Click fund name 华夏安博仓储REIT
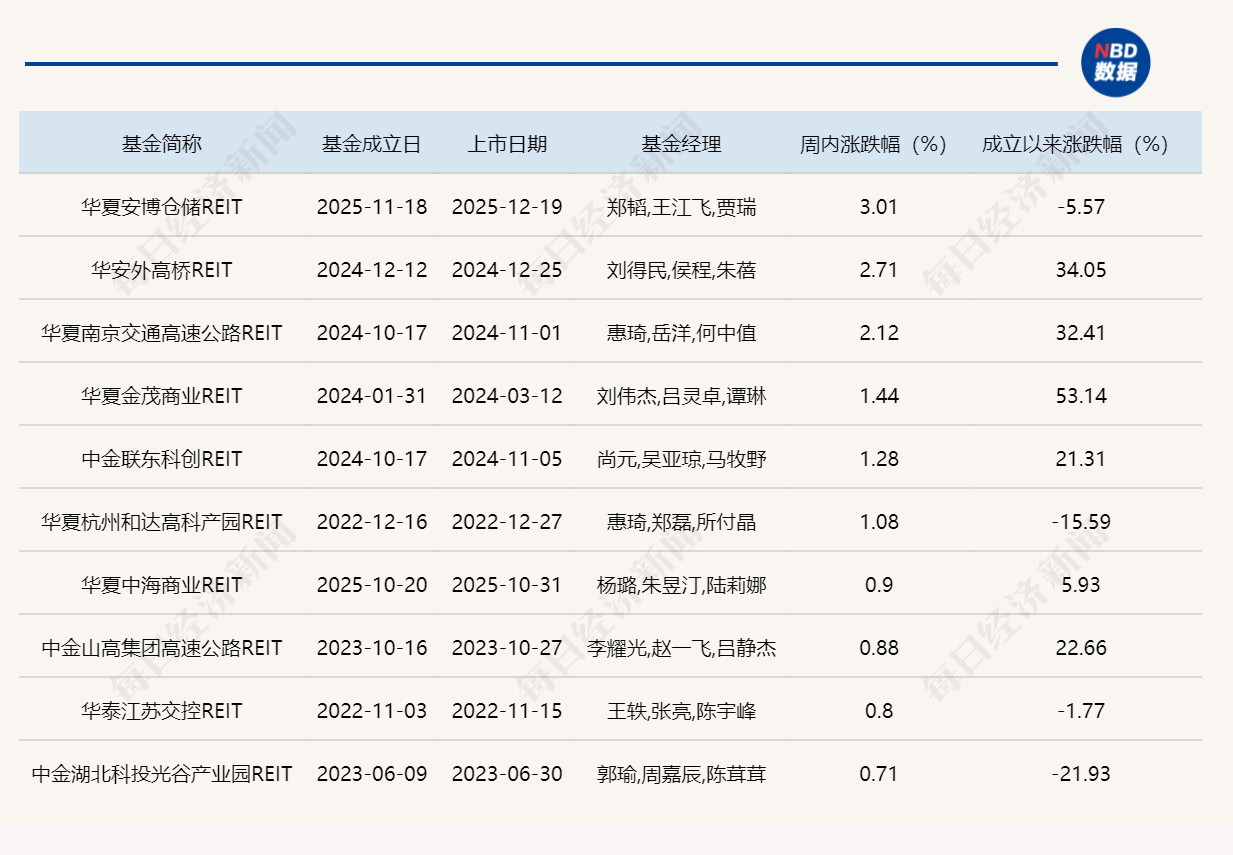 tap(162, 207)
